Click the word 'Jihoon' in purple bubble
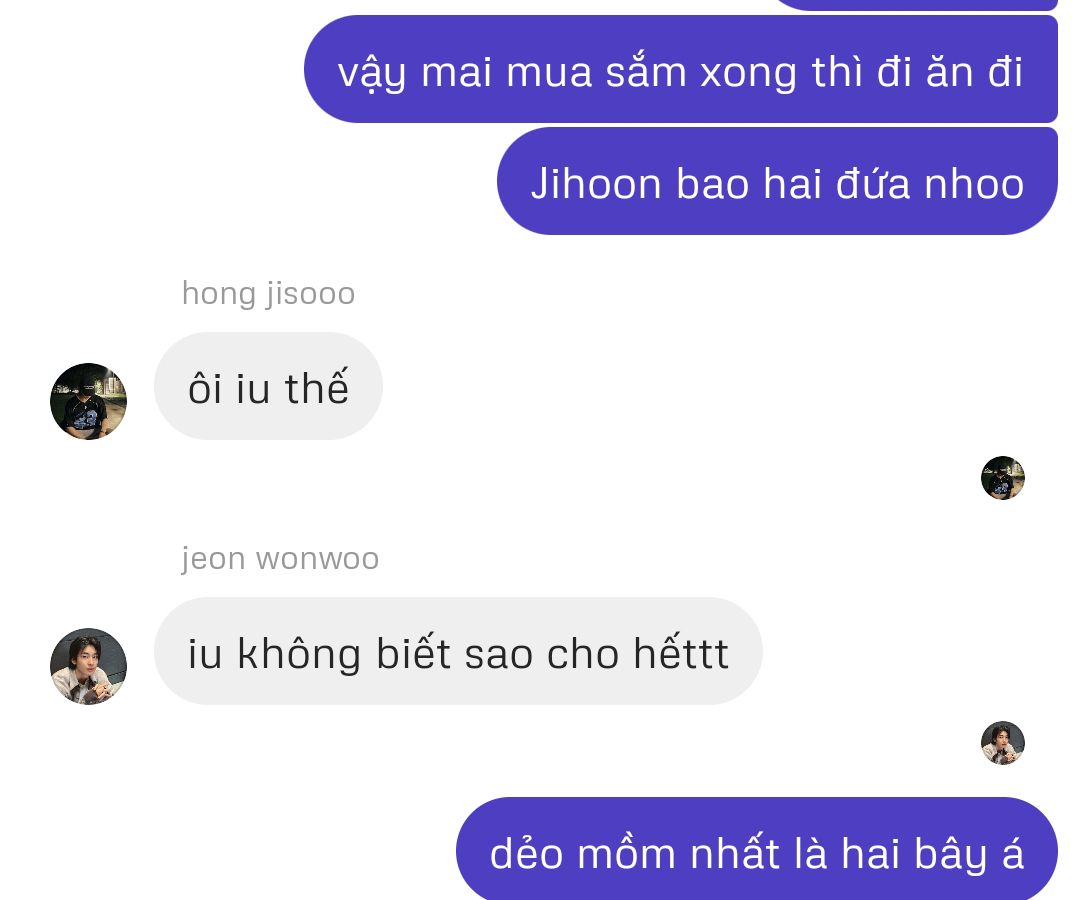 (x=596, y=184)
